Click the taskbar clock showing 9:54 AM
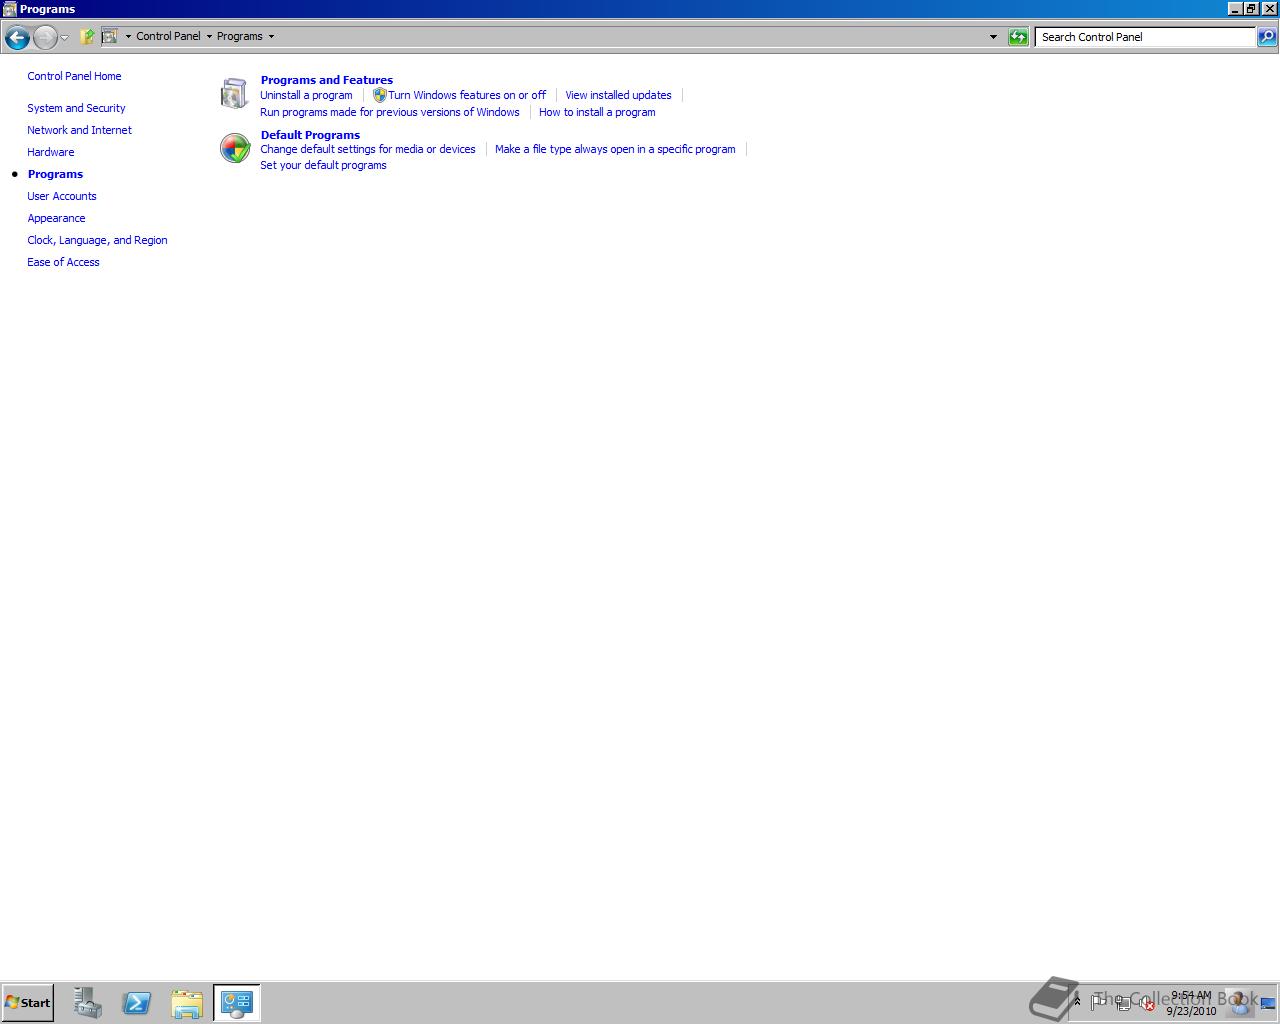Viewport: 1280px width, 1024px height. [x=1191, y=1003]
